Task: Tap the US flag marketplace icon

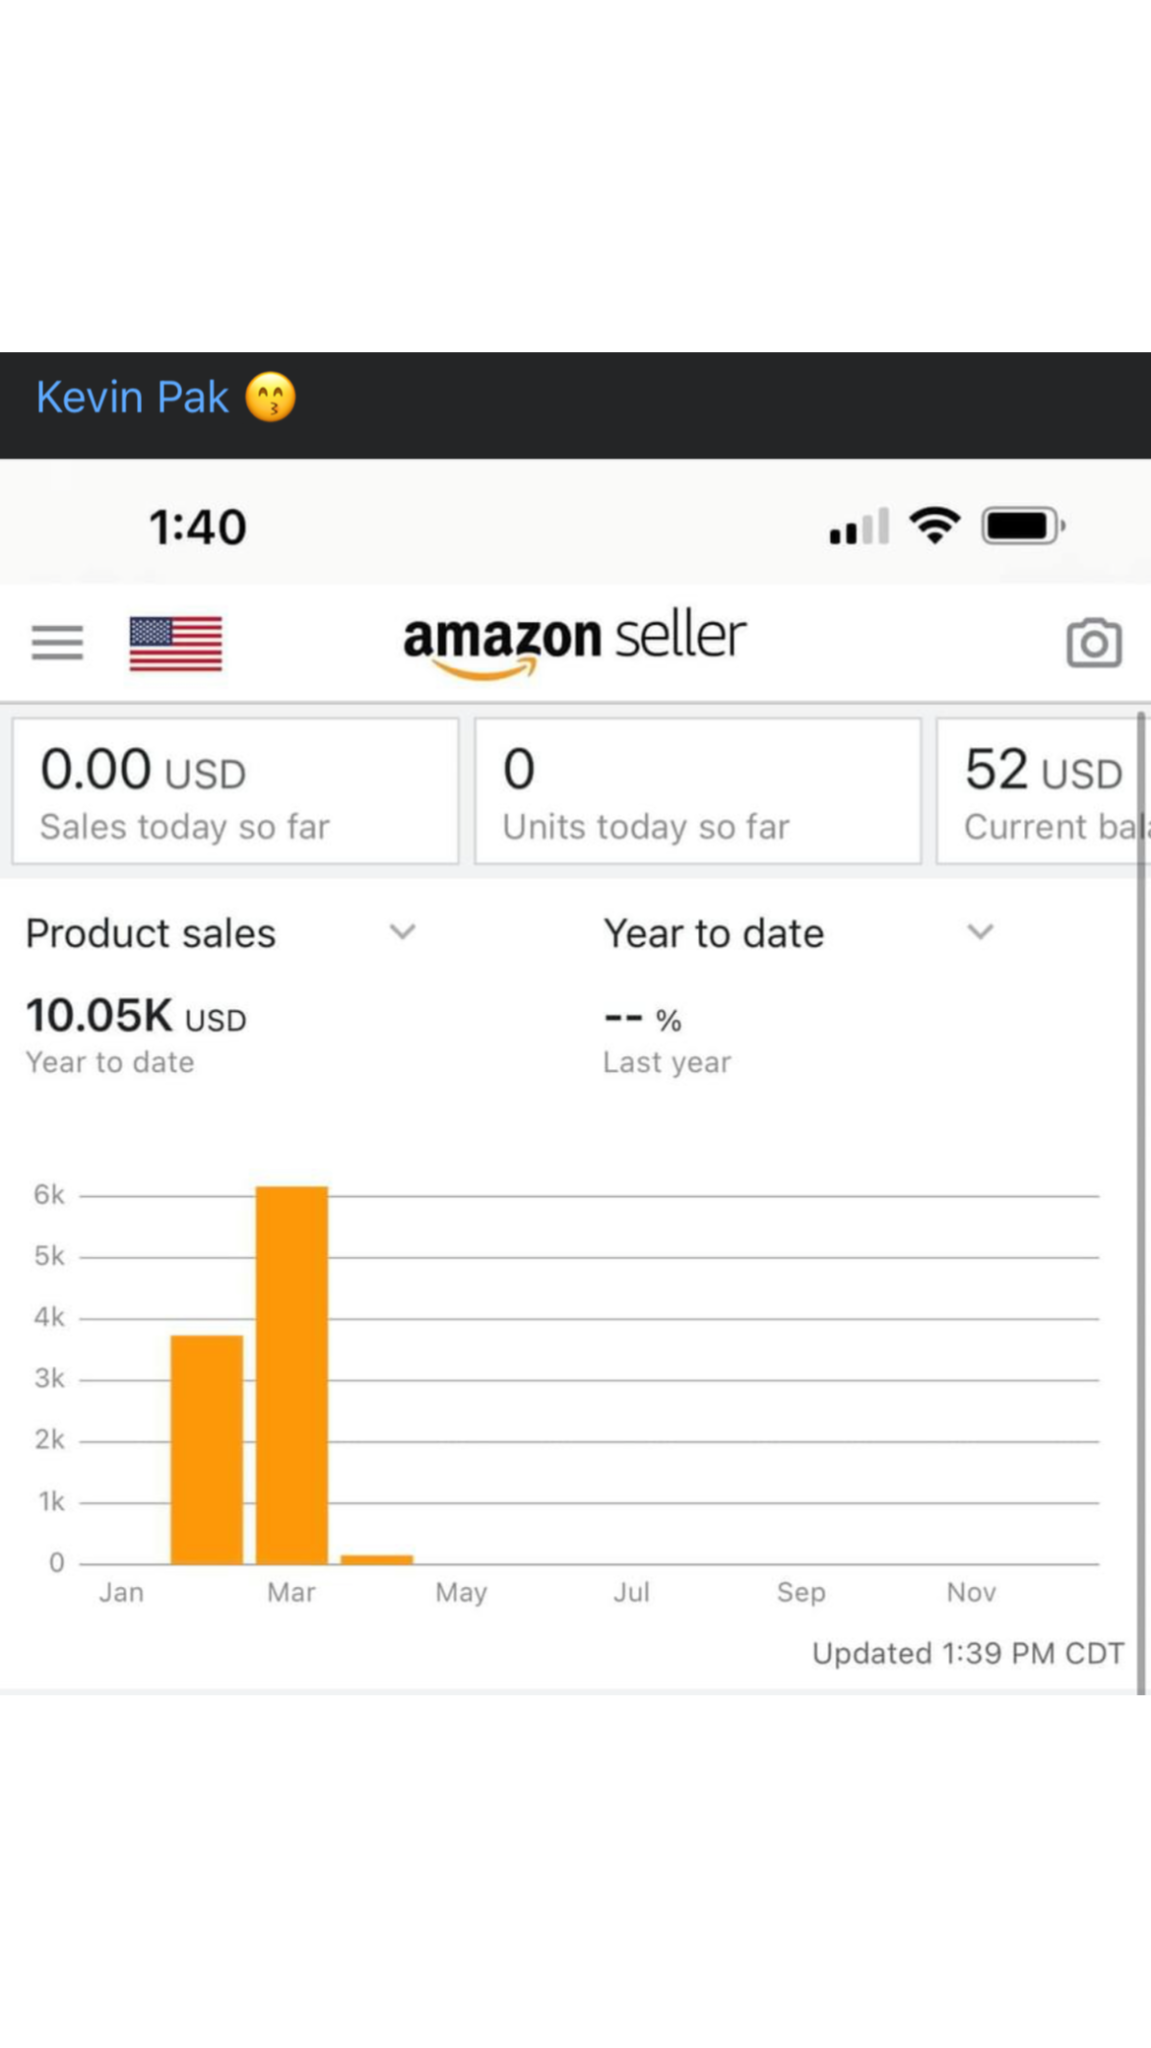Action: point(176,643)
